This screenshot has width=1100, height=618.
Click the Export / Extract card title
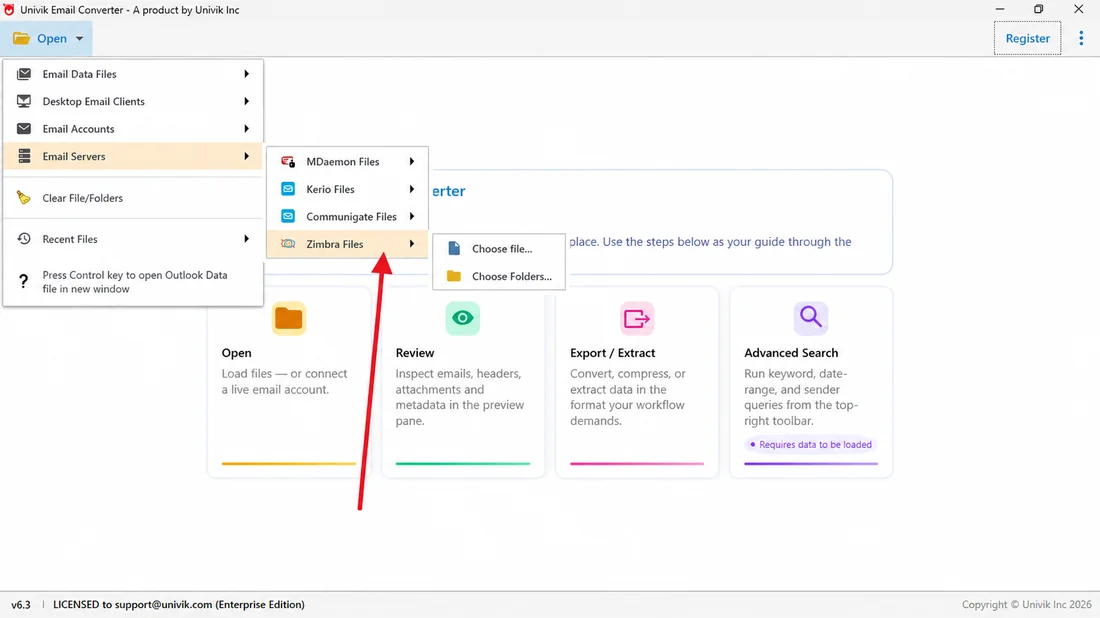[612, 353]
